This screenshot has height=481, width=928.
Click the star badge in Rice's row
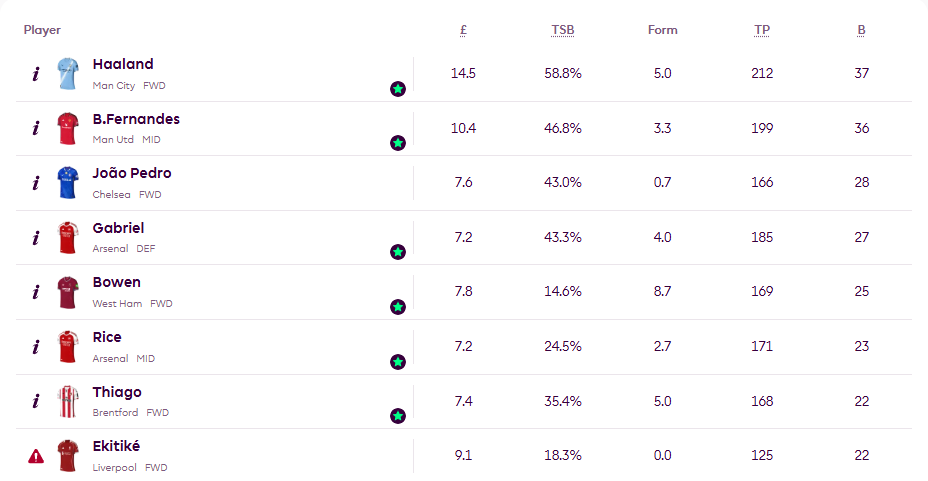coord(398,361)
